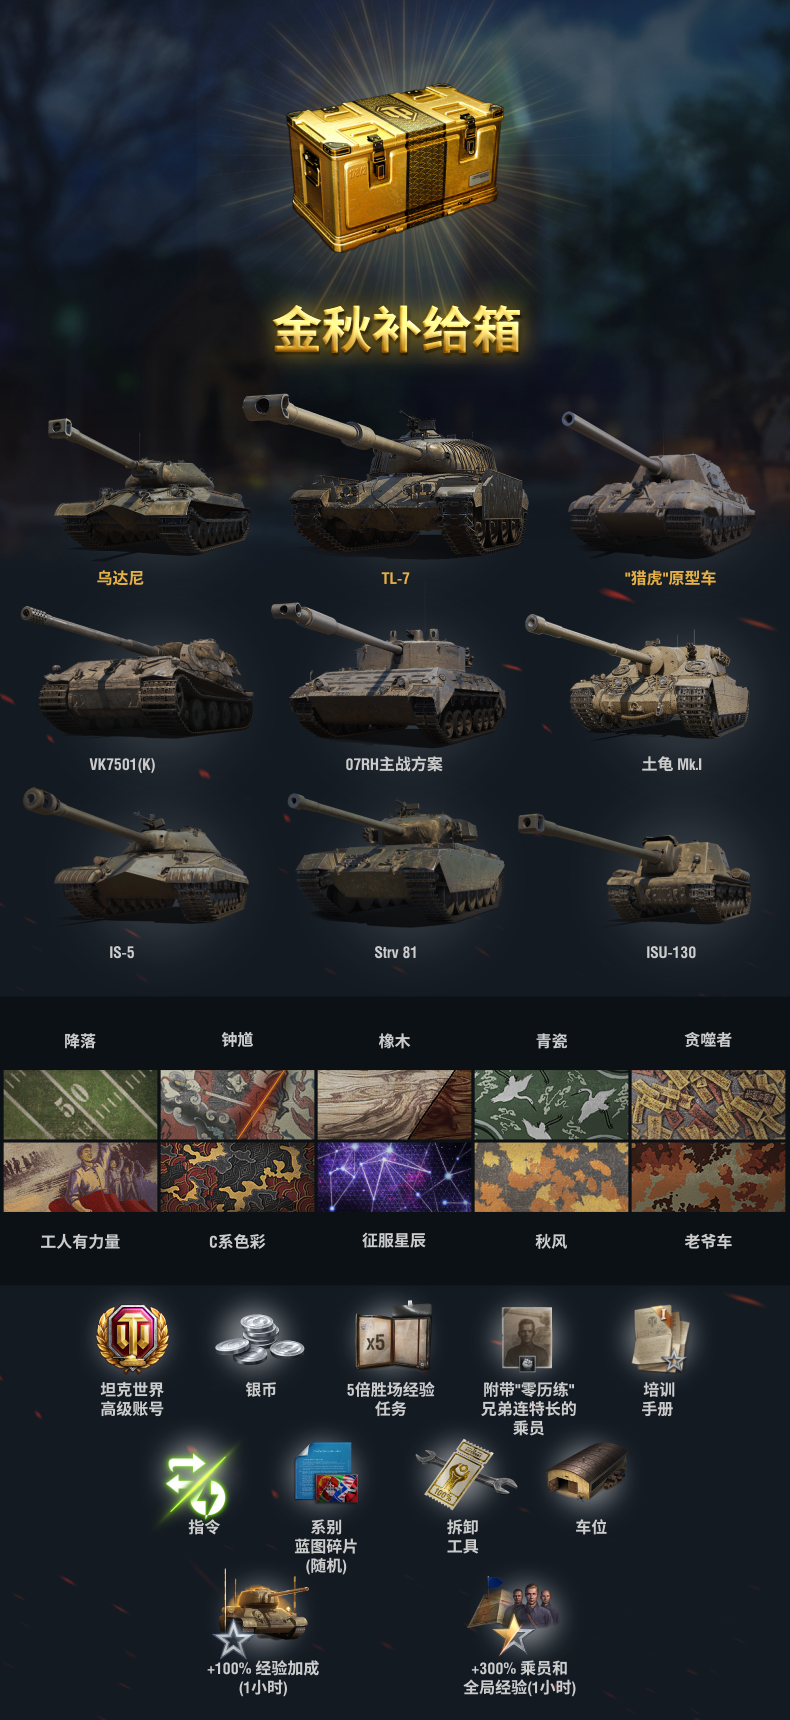Select the 青瓷 green crane pattern swatch

coord(551,1104)
